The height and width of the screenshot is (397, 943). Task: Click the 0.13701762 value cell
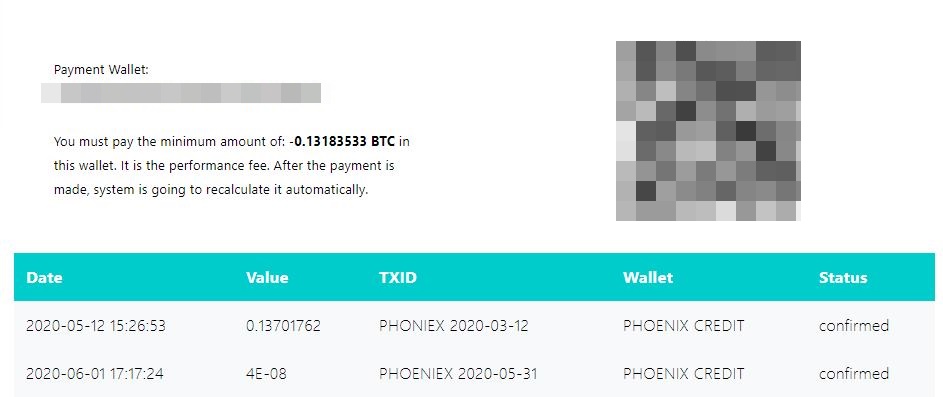[283, 326]
